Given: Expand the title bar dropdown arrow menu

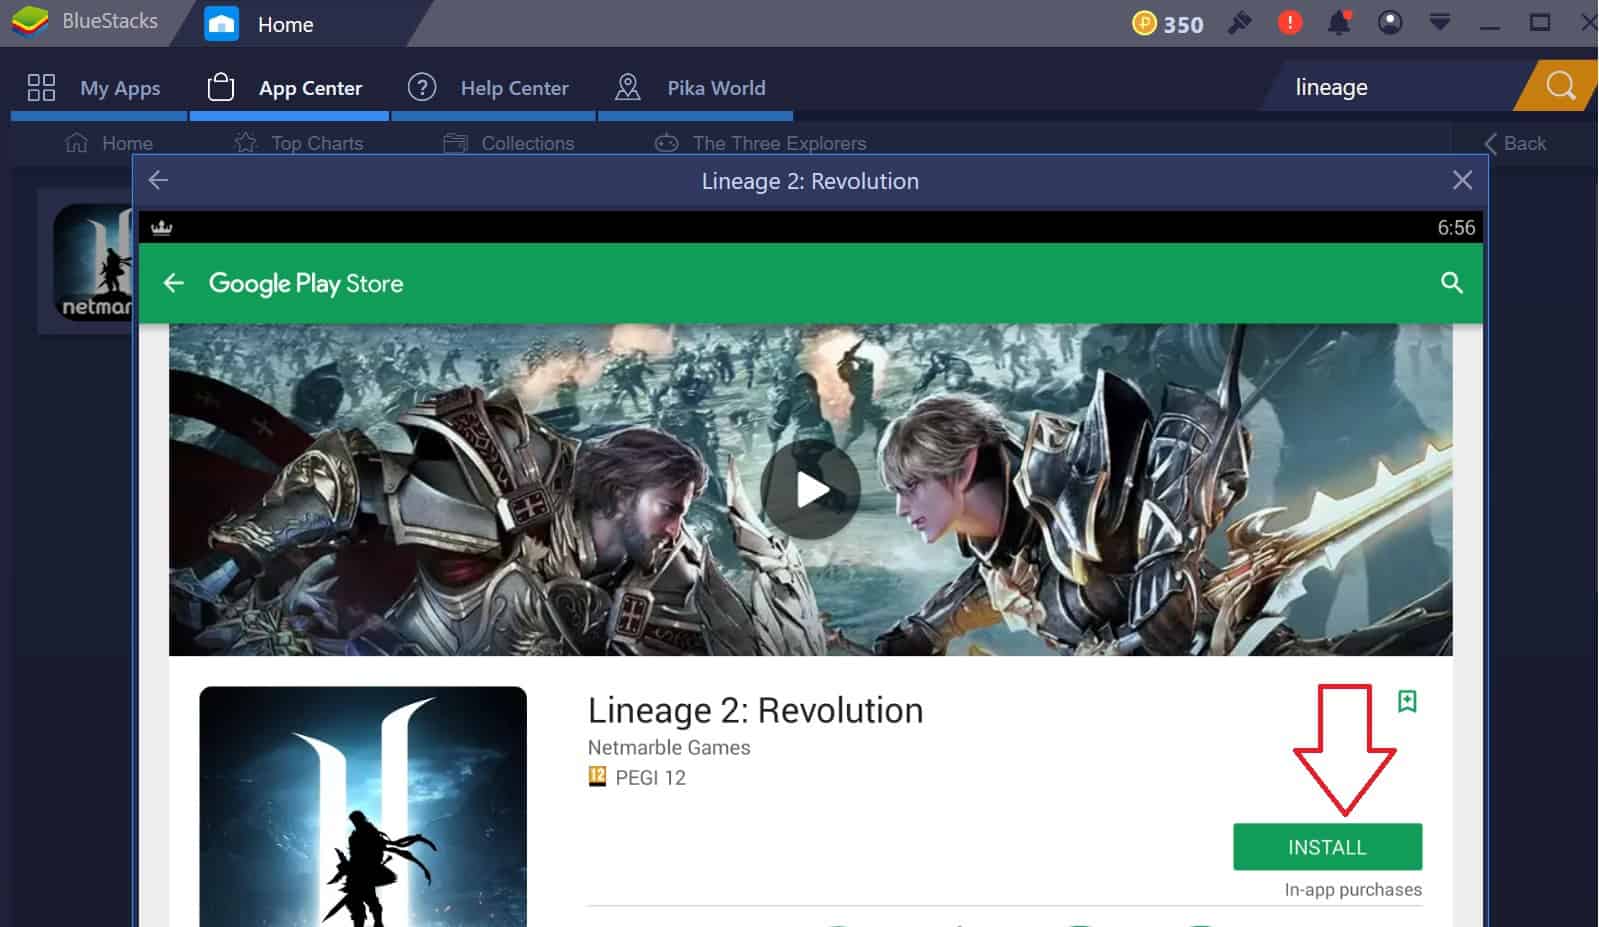Looking at the screenshot, I should (x=1440, y=22).
